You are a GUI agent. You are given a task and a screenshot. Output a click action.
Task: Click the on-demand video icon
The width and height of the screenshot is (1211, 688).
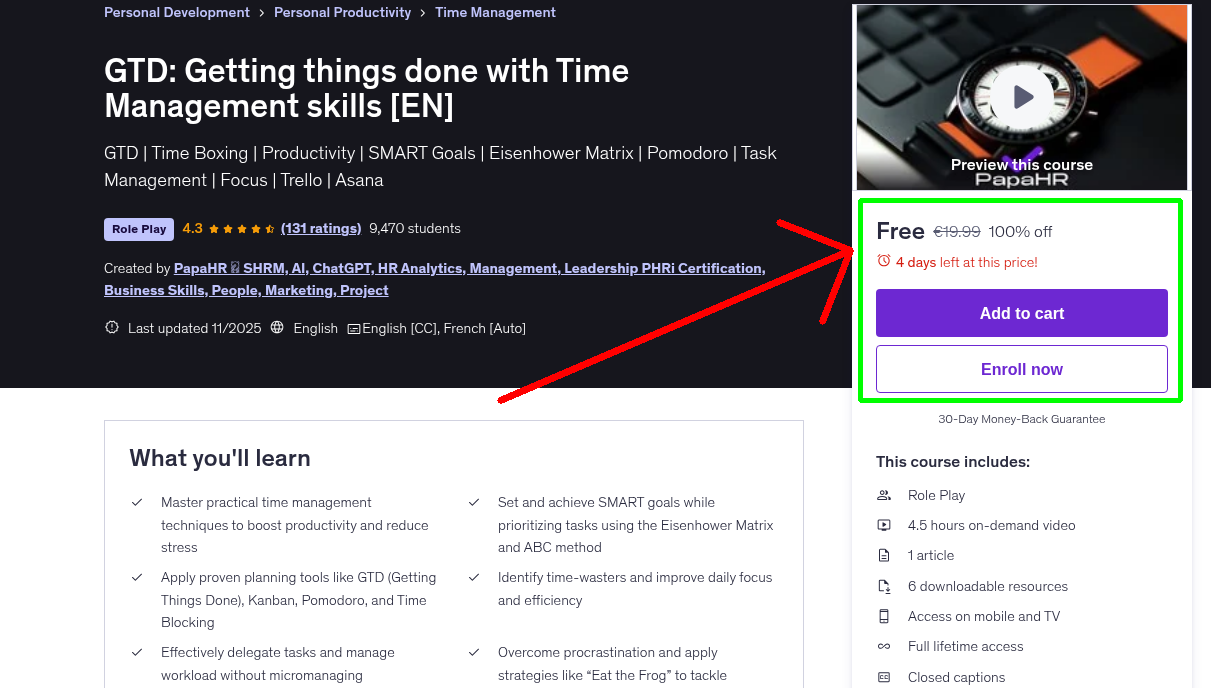pos(884,524)
